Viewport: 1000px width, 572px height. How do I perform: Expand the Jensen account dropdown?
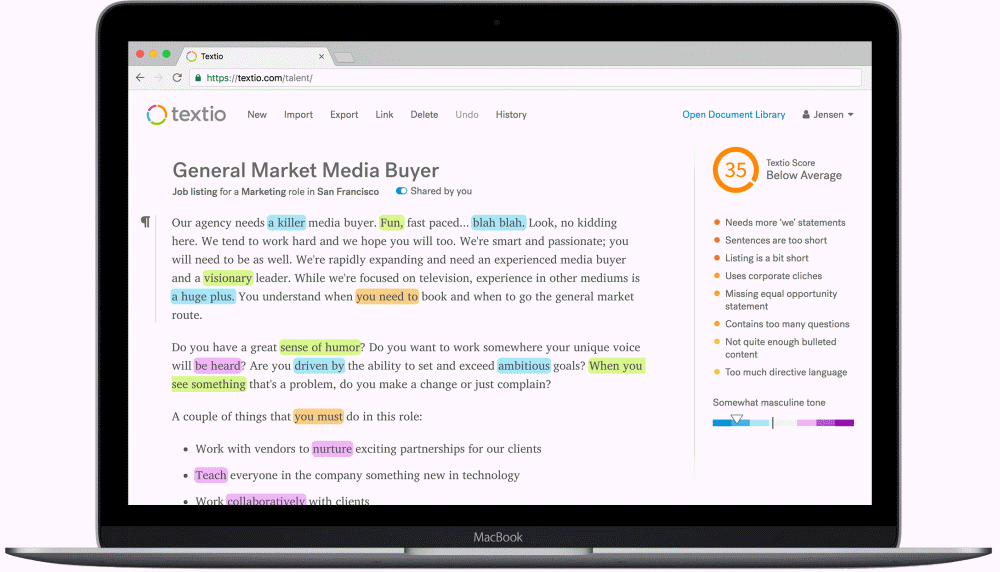click(850, 115)
